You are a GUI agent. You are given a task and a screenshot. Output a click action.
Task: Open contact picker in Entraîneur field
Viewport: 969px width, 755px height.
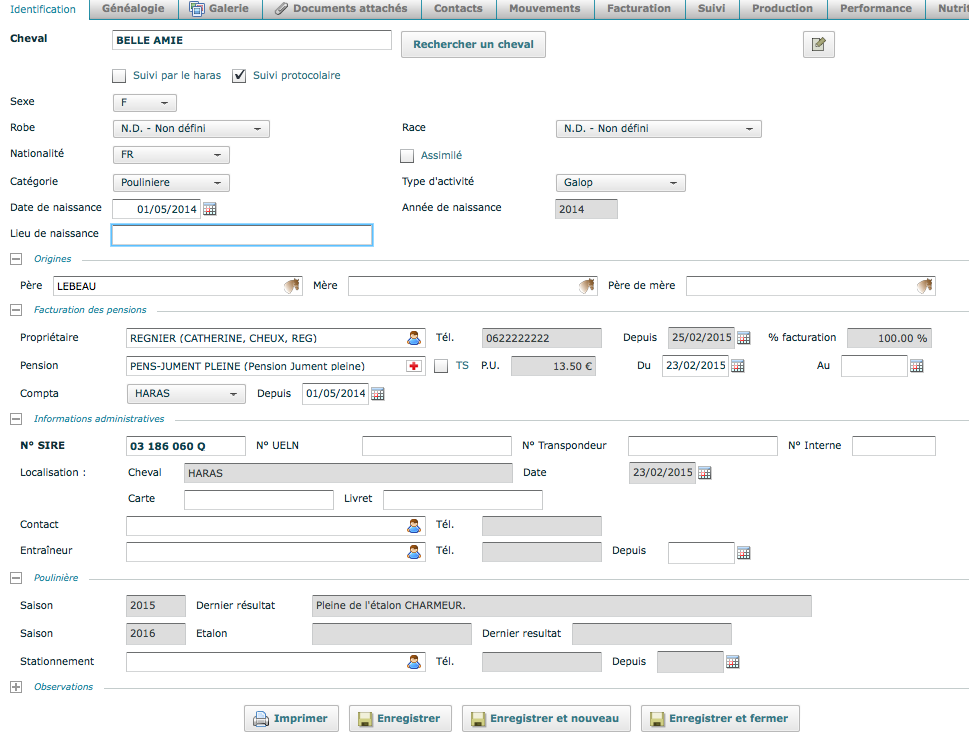tap(414, 551)
